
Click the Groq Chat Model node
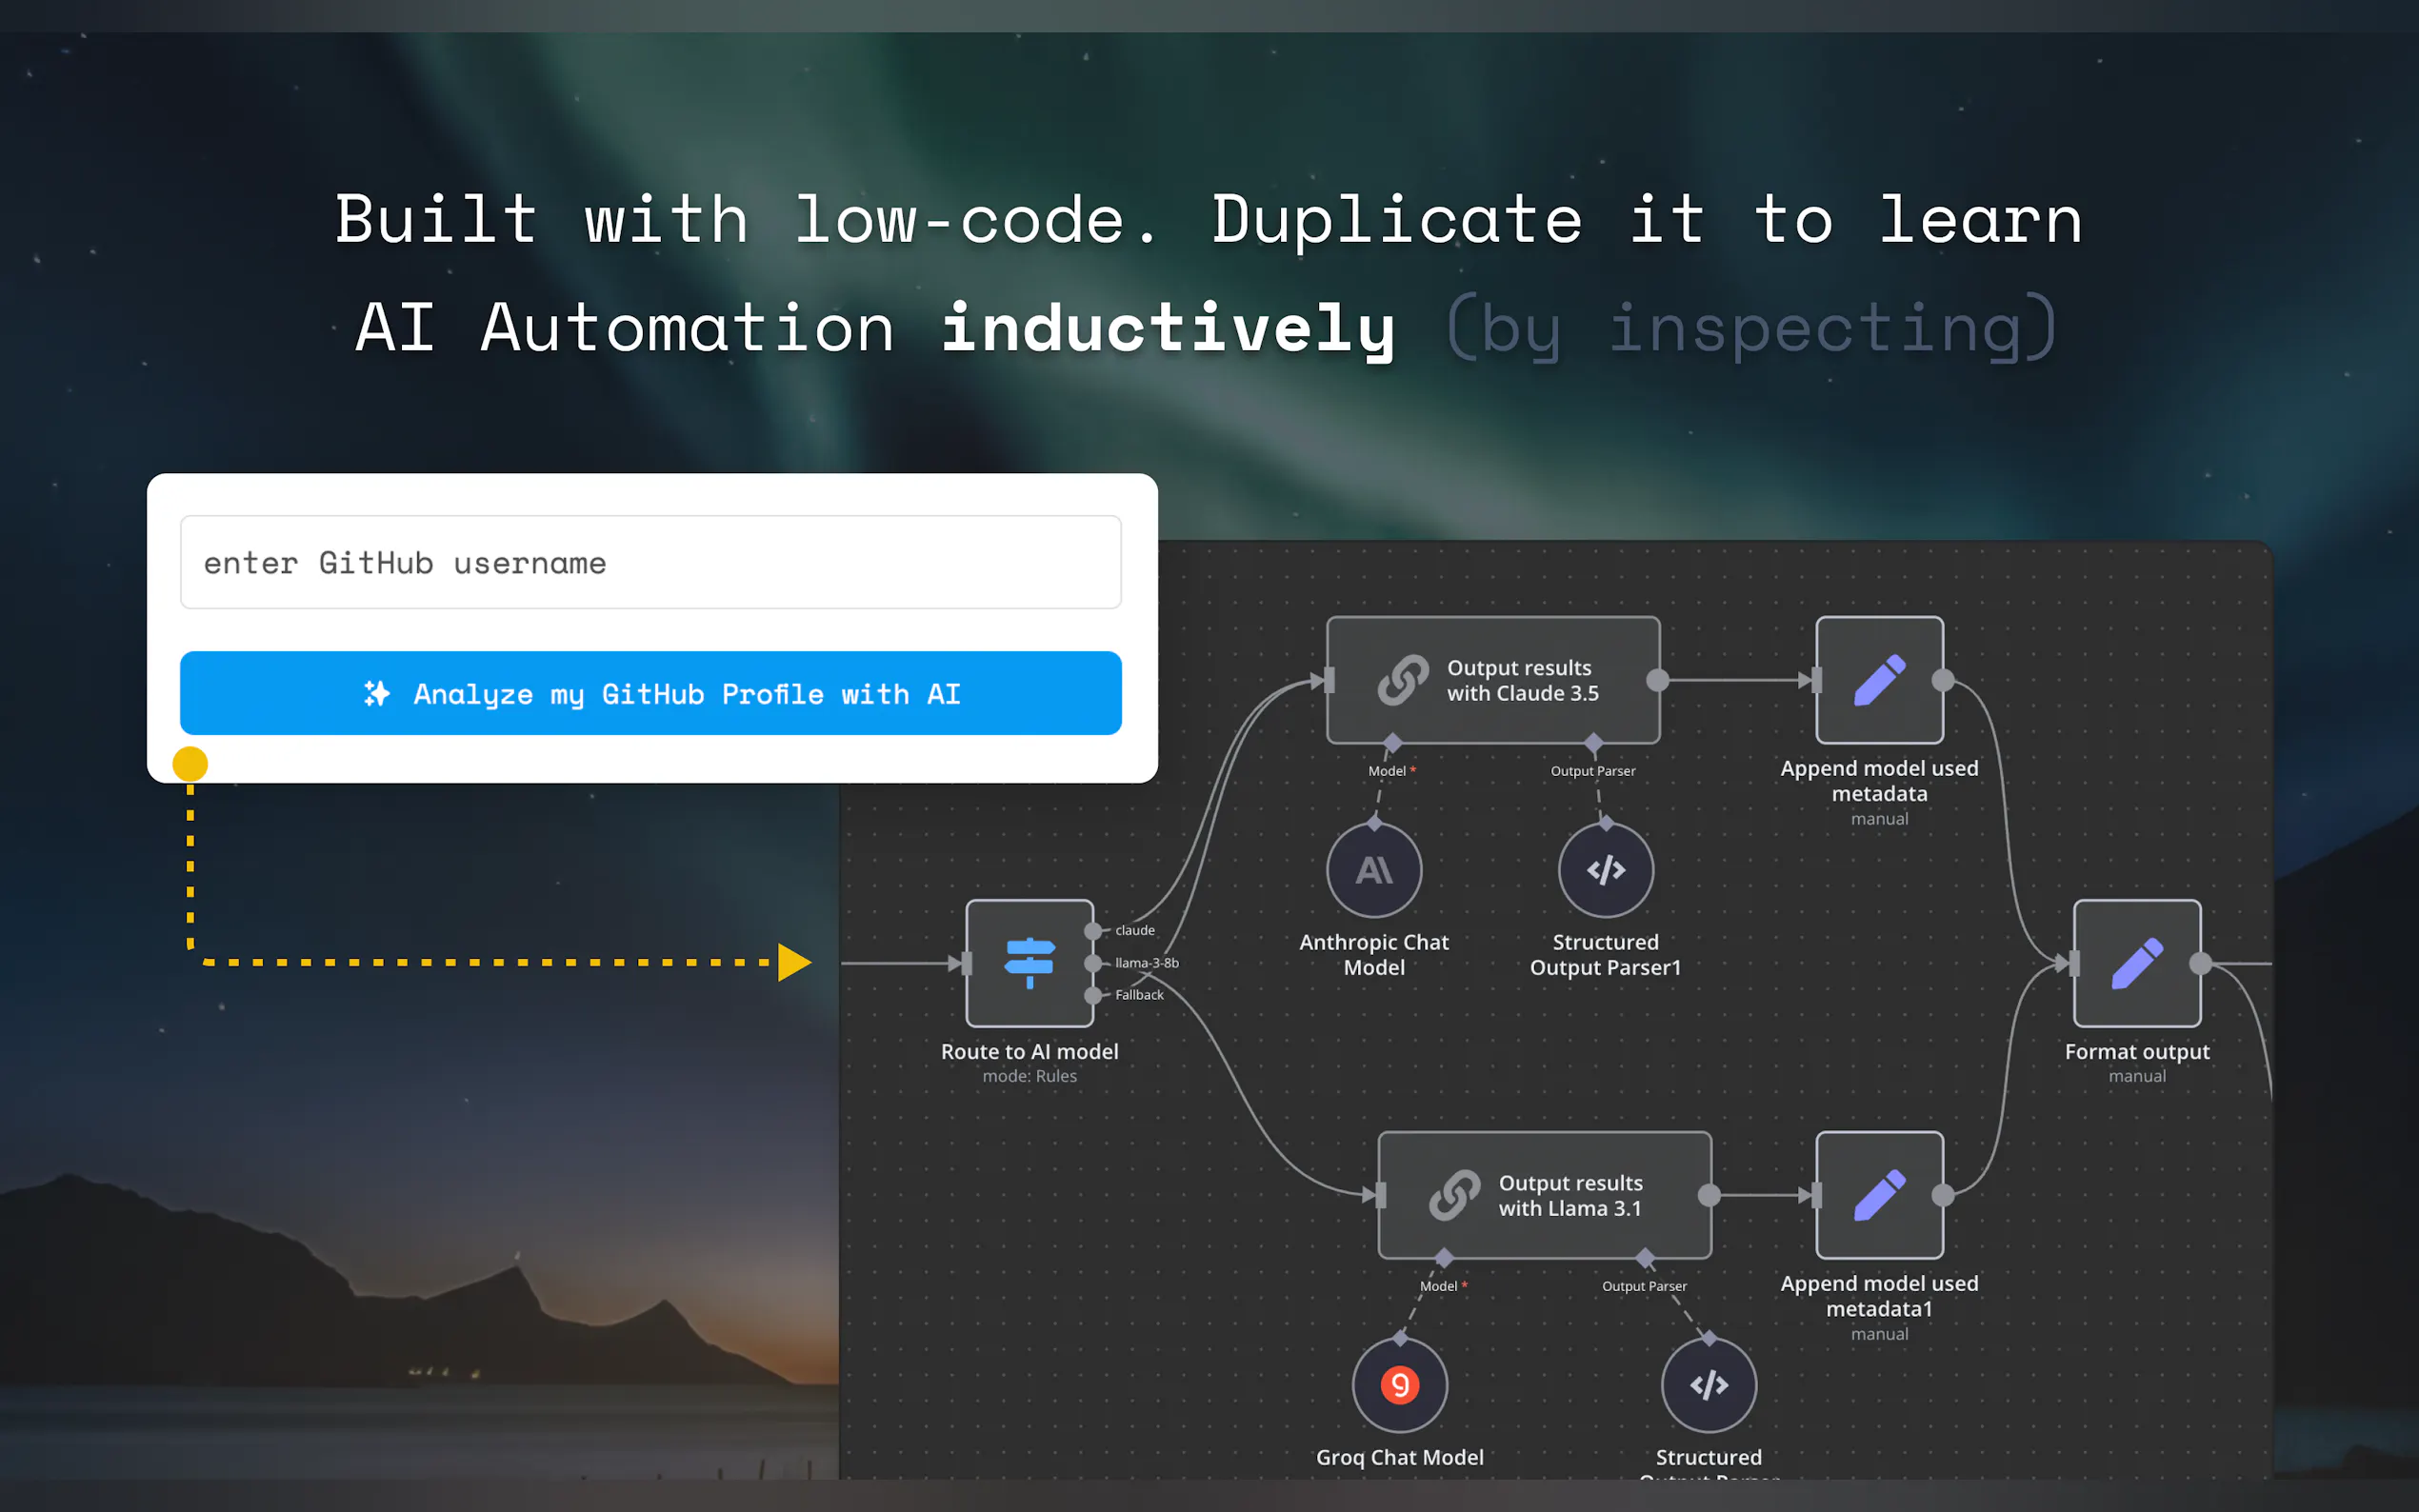pos(1399,1385)
